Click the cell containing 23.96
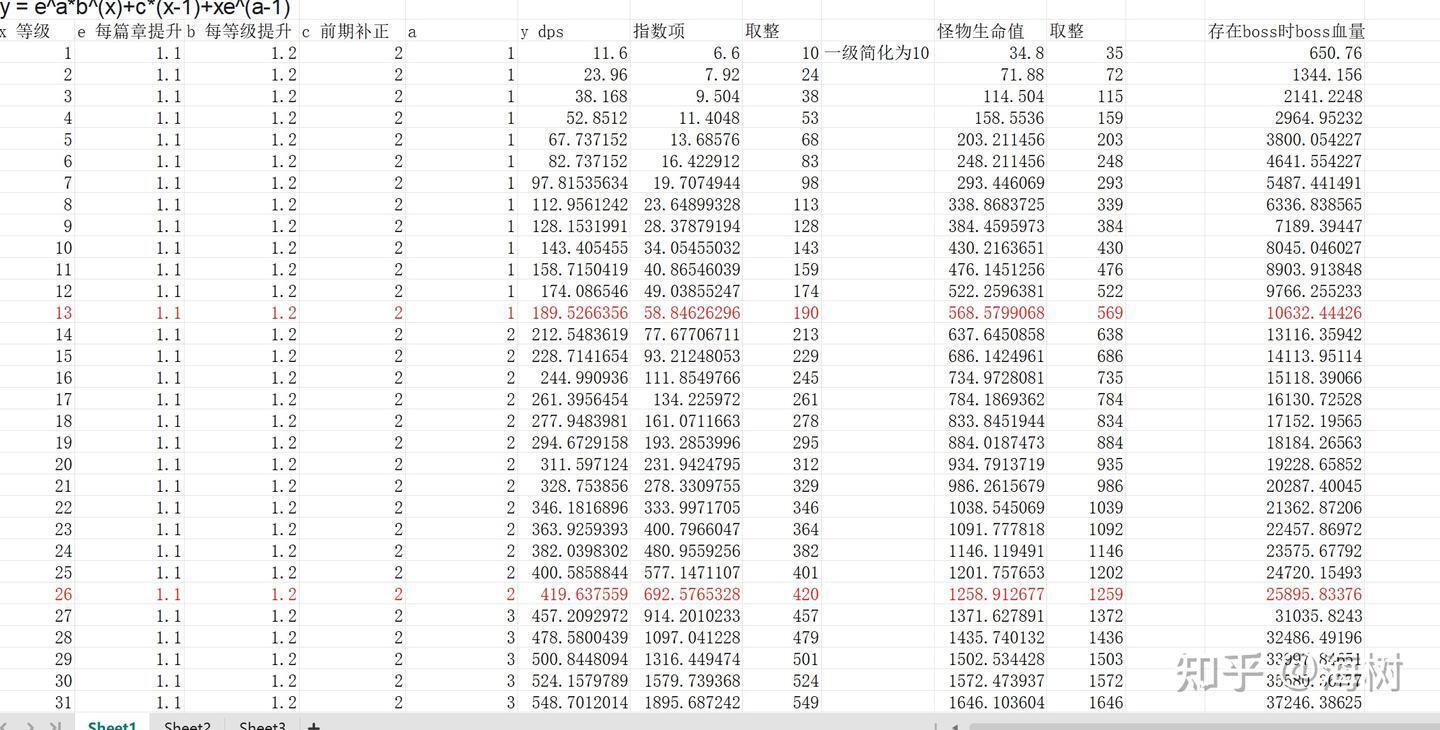Image resolution: width=1440 pixels, height=730 pixels. pos(574,75)
